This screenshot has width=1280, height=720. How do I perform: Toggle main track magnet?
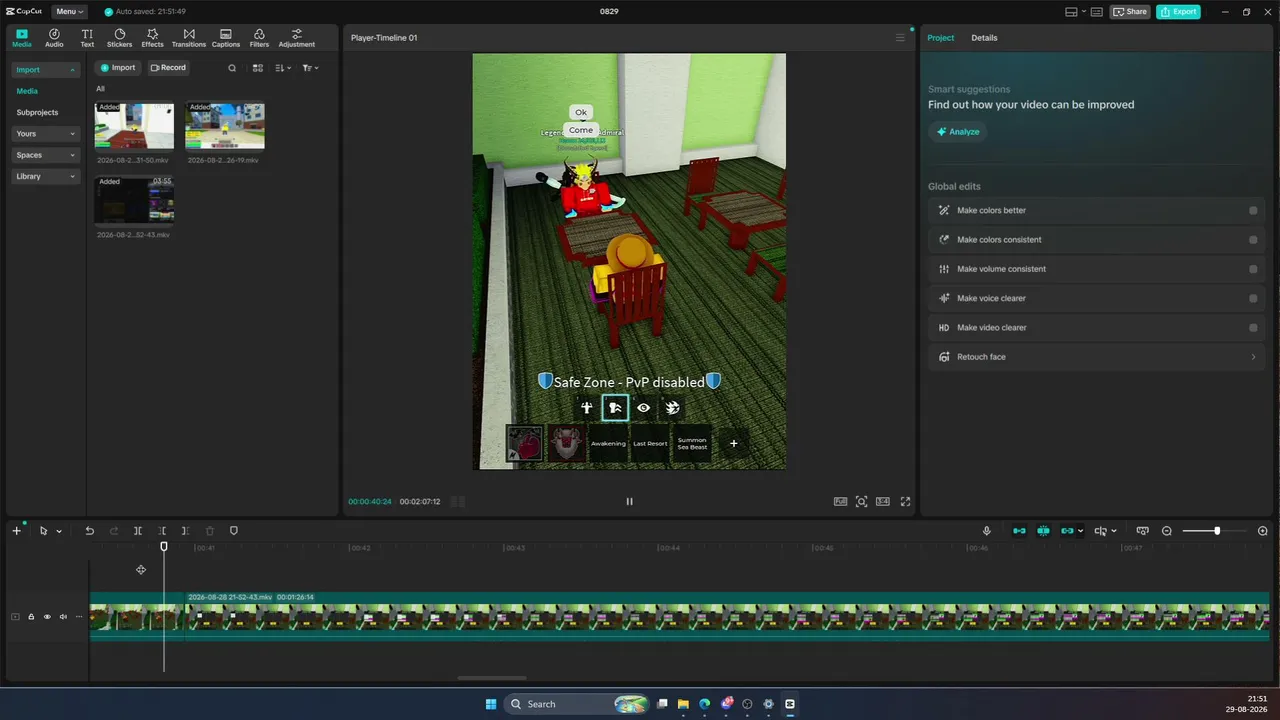pyautogui.click(x=1019, y=531)
